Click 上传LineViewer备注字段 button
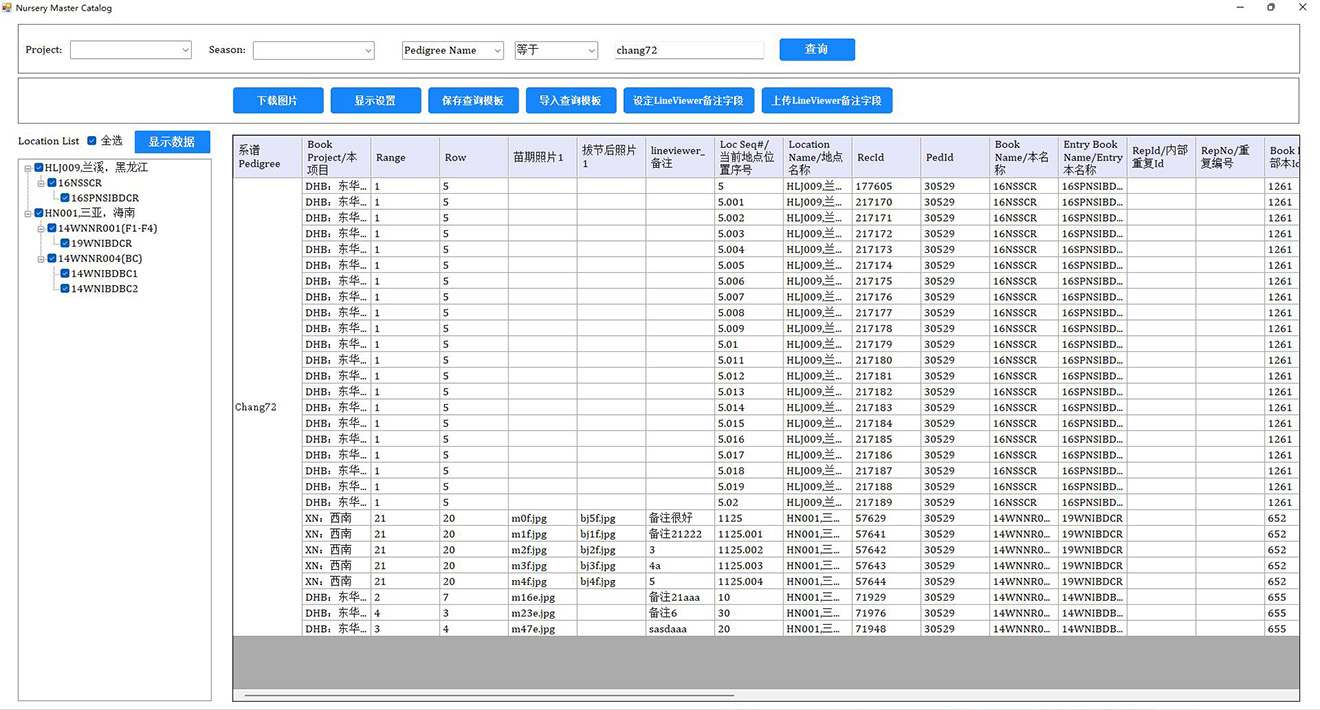 (x=826, y=100)
